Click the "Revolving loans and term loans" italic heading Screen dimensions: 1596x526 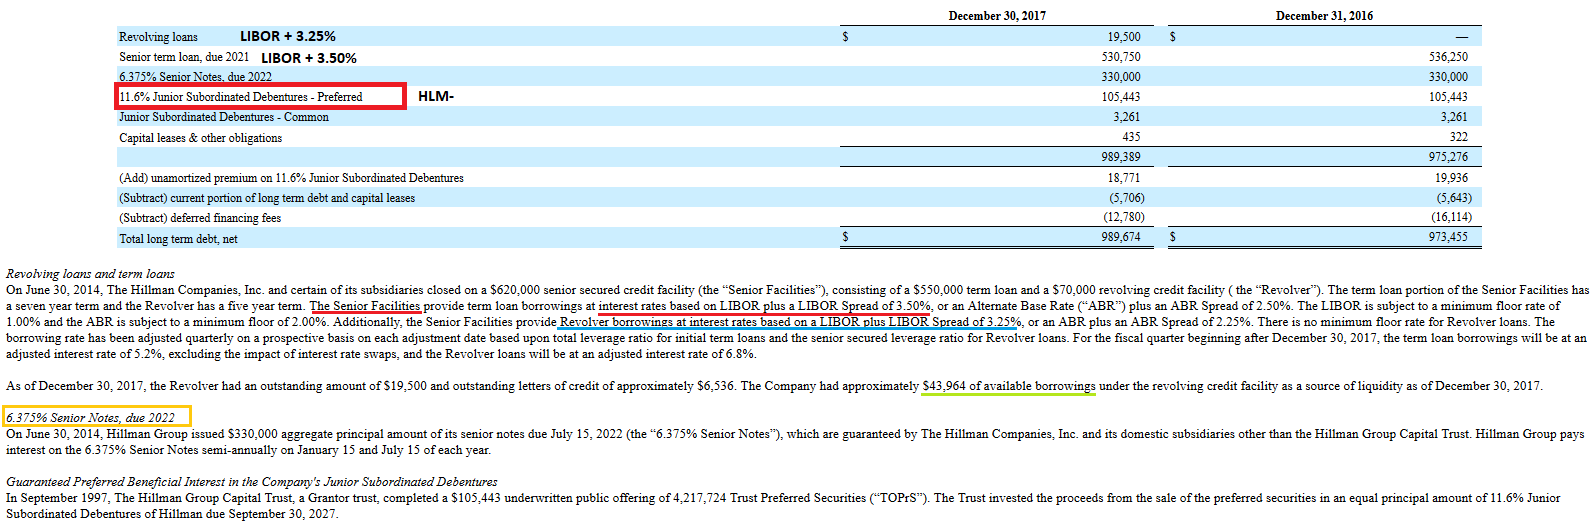tap(90, 274)
